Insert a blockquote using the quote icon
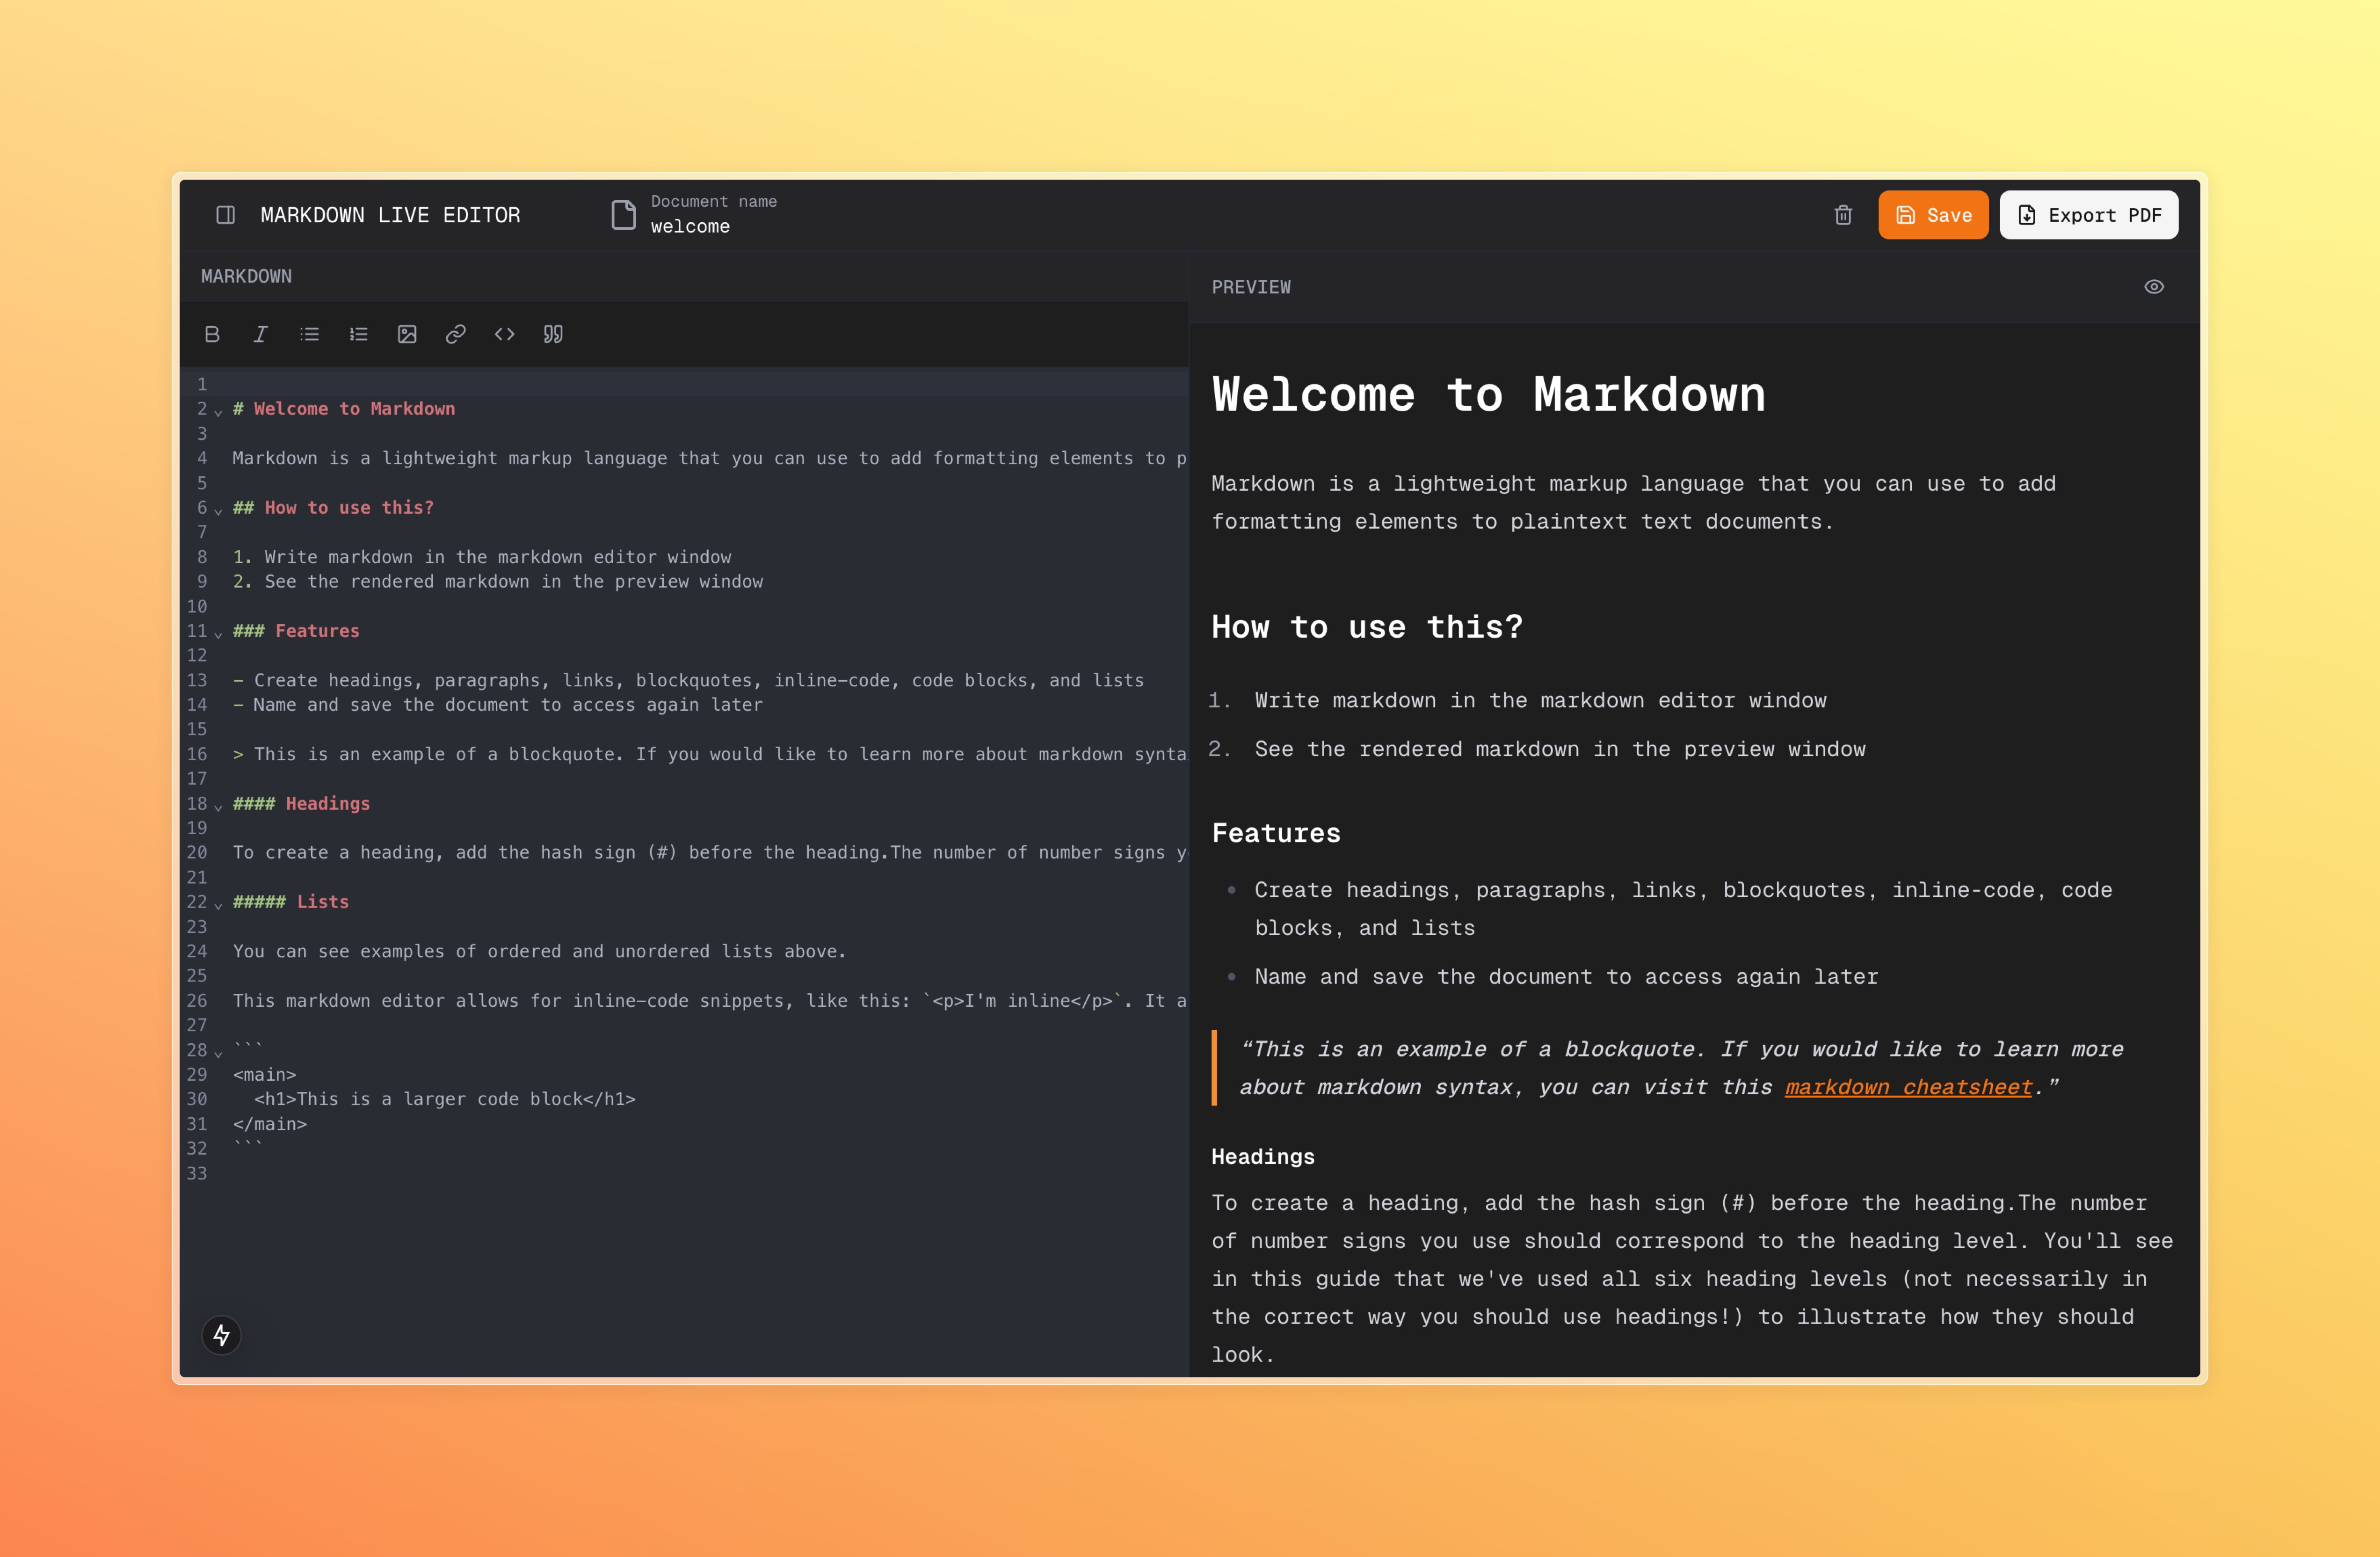2380x1557 pixels. [553, 334]
